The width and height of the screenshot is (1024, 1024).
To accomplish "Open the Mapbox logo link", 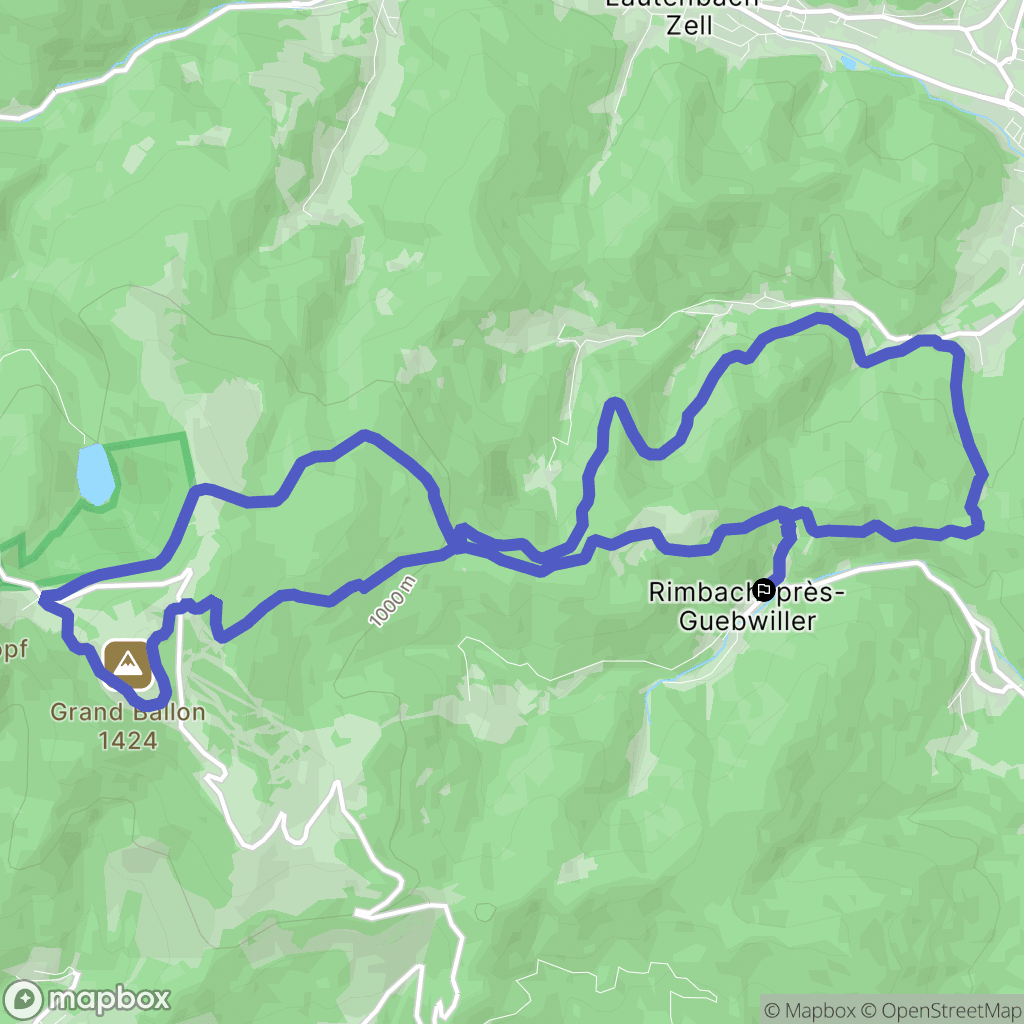I will 86,999.
